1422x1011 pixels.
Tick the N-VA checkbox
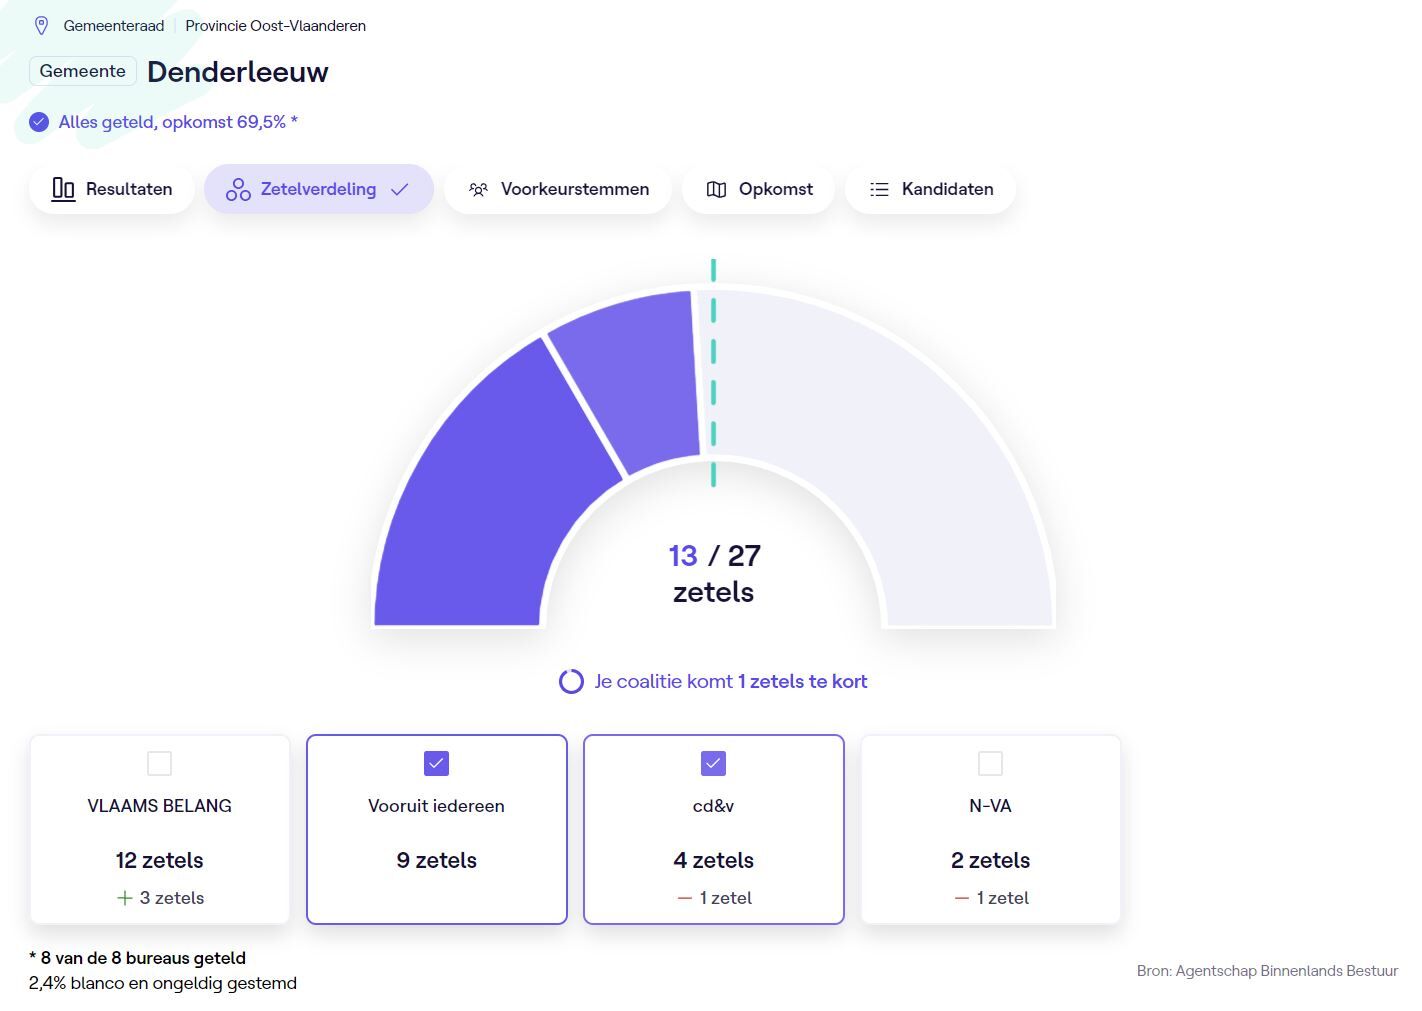point(990,763)
